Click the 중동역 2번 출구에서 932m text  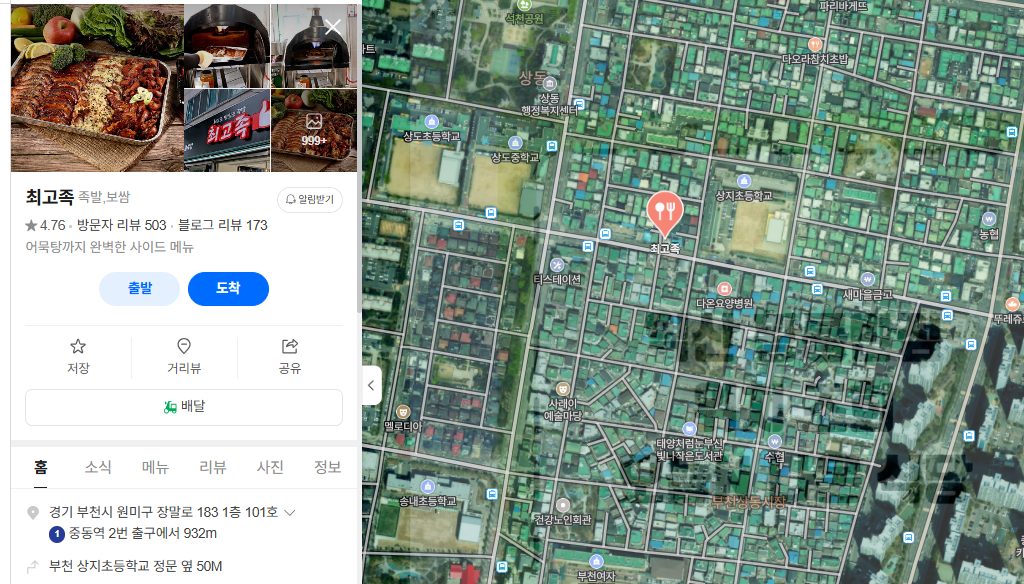(143, 534)
